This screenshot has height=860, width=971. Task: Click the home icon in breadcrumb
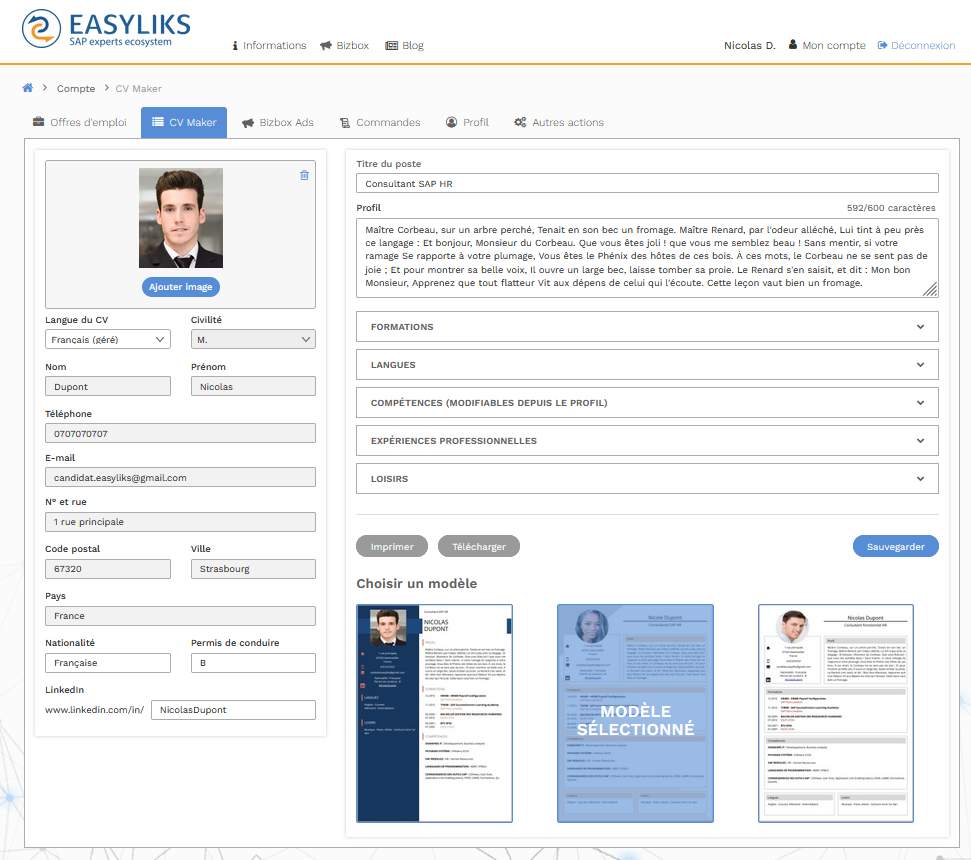tap(28, 88)
